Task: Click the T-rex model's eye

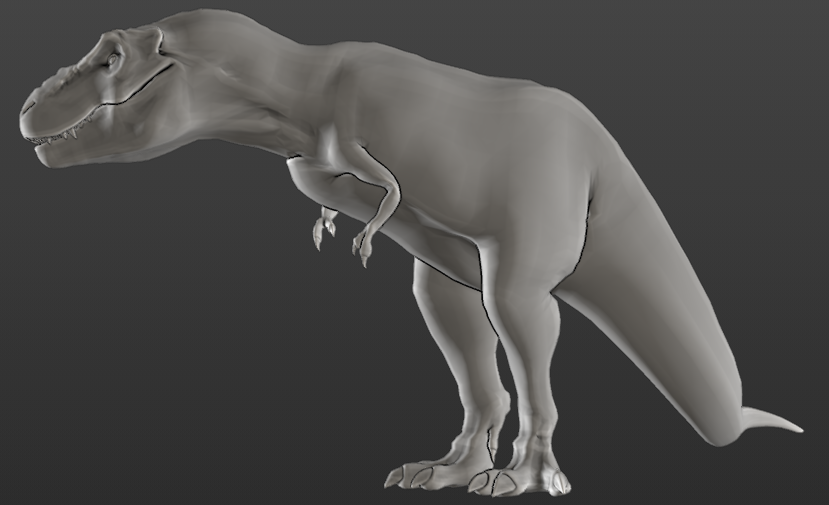Action: point(113,60)
